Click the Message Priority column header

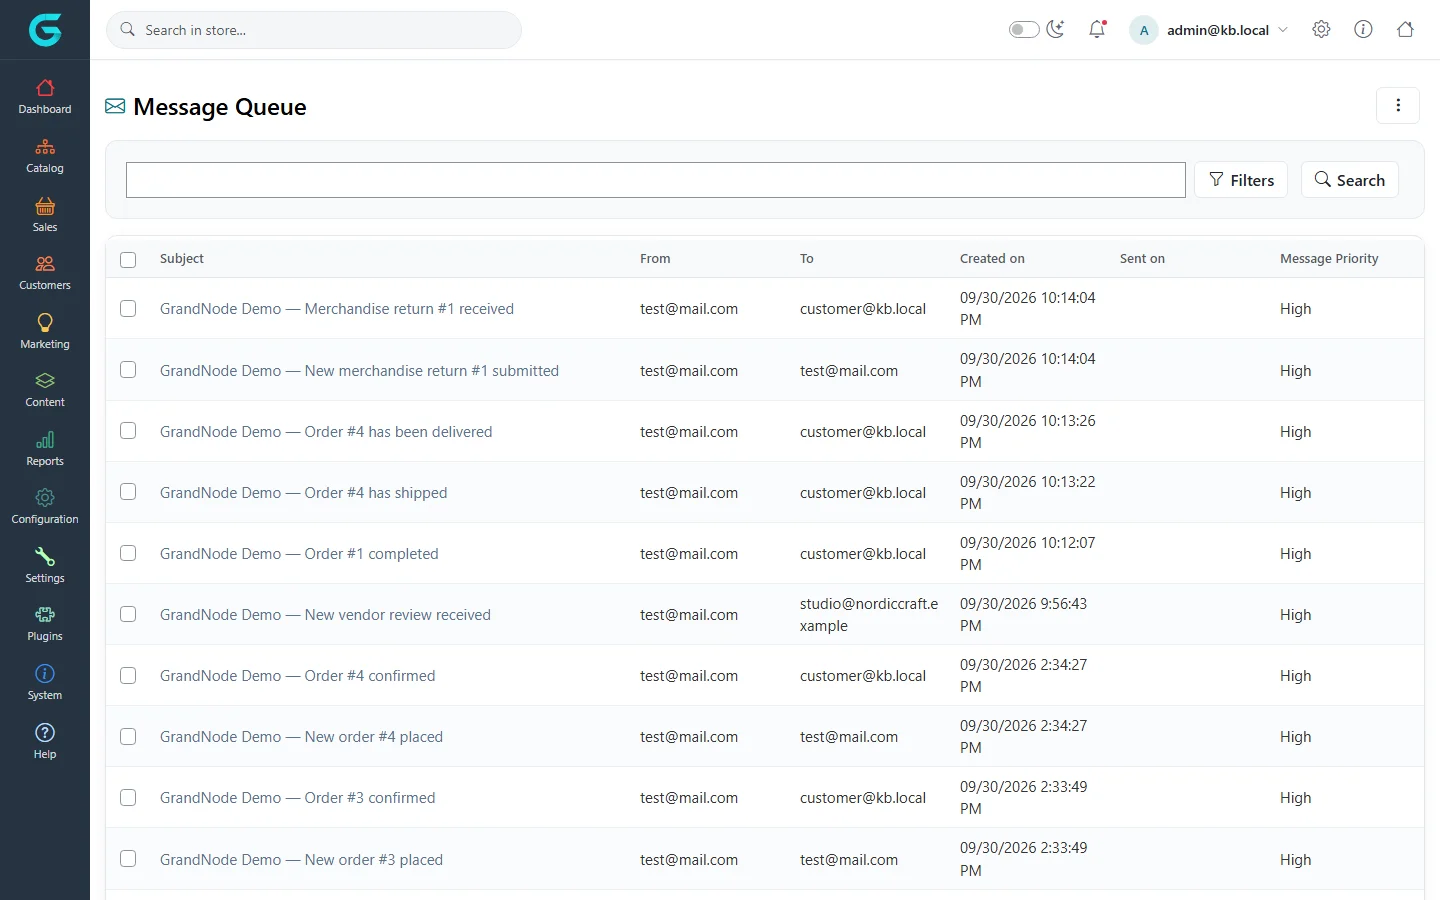point(1329,259)
